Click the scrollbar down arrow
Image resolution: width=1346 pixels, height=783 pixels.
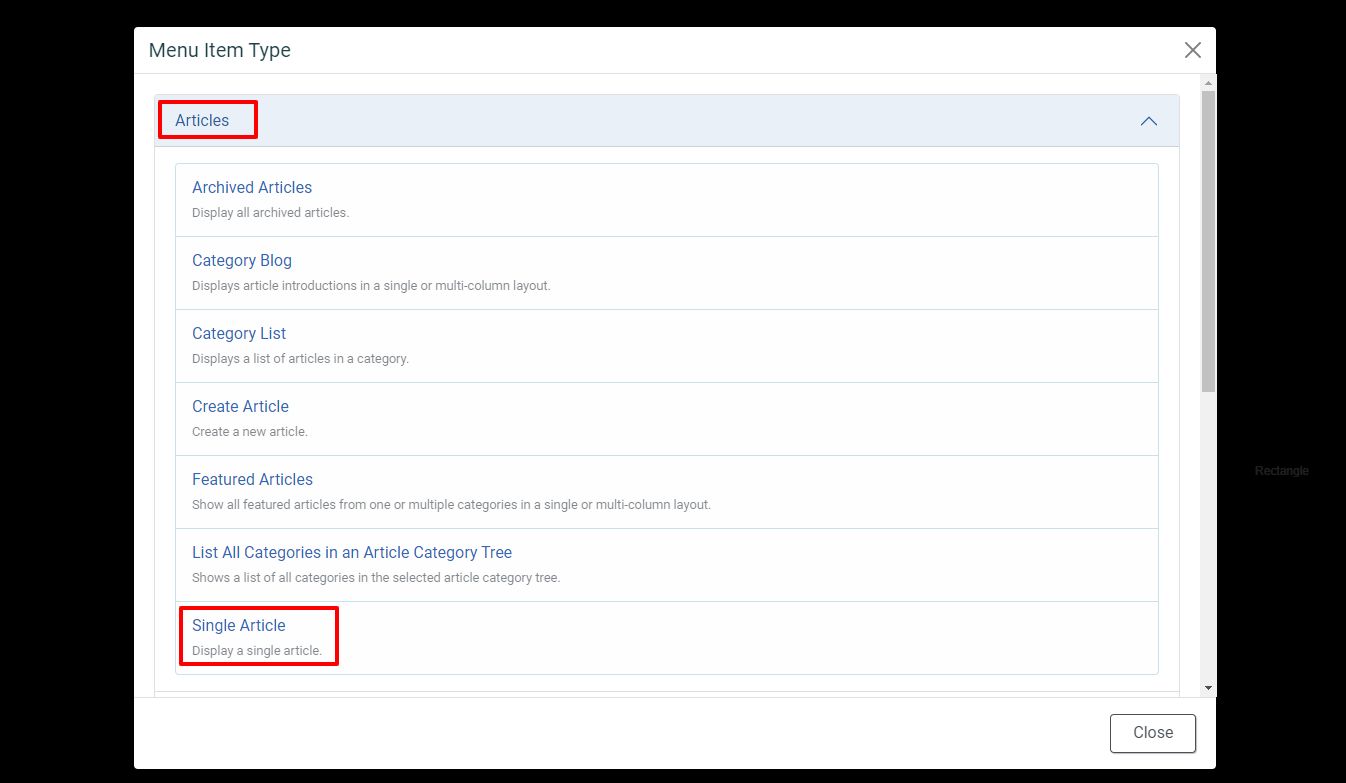point(1209,688)
